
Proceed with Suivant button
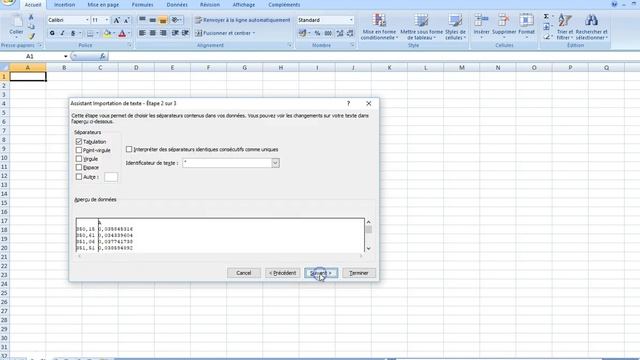(321, 273)
